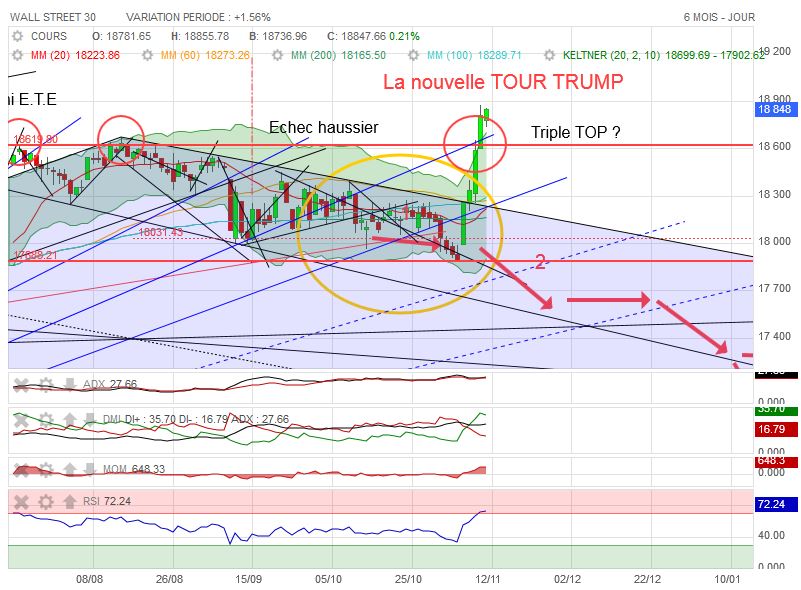Click the 08/08 date on time axis

point(89,579)
